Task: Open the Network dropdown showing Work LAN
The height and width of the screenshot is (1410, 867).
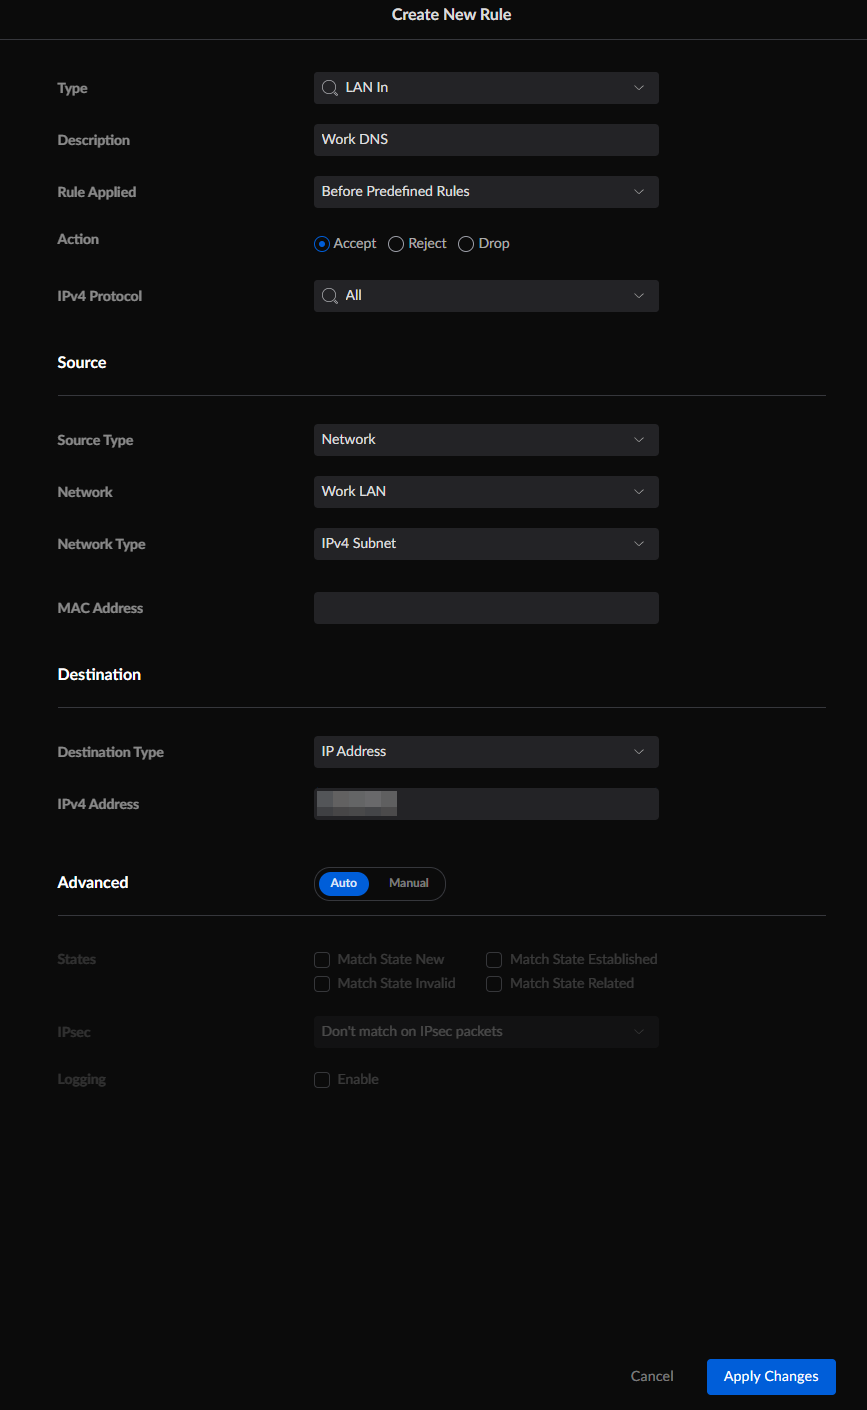Action: 486,492
